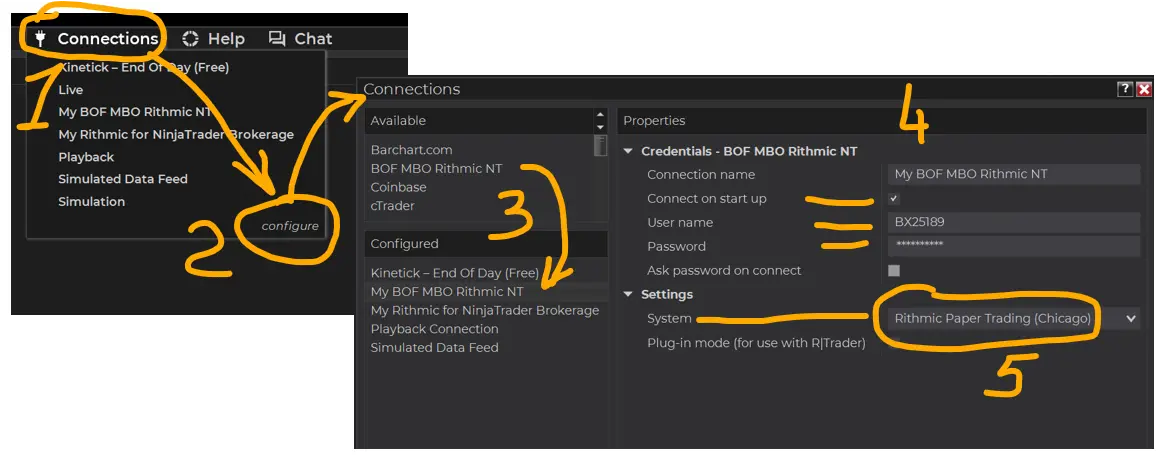Open the System dropdown Rithmic Paper Trading
1159x455 pixels.
click(x=1014, y=319)
